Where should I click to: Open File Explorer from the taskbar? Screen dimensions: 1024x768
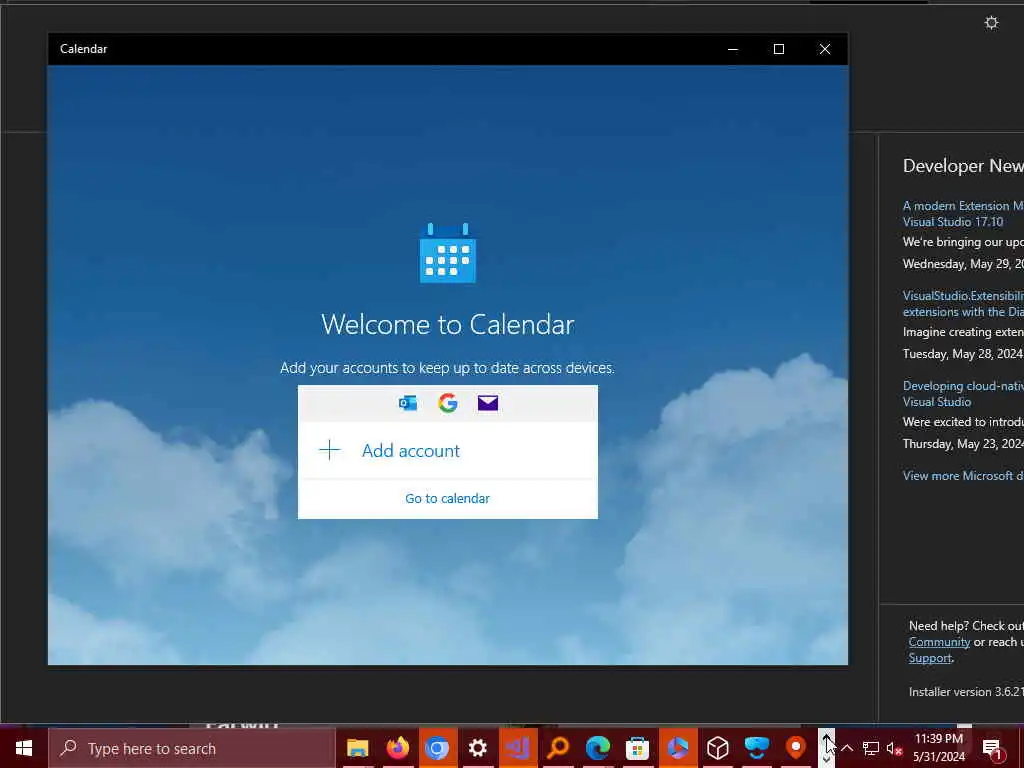(357, 748)
